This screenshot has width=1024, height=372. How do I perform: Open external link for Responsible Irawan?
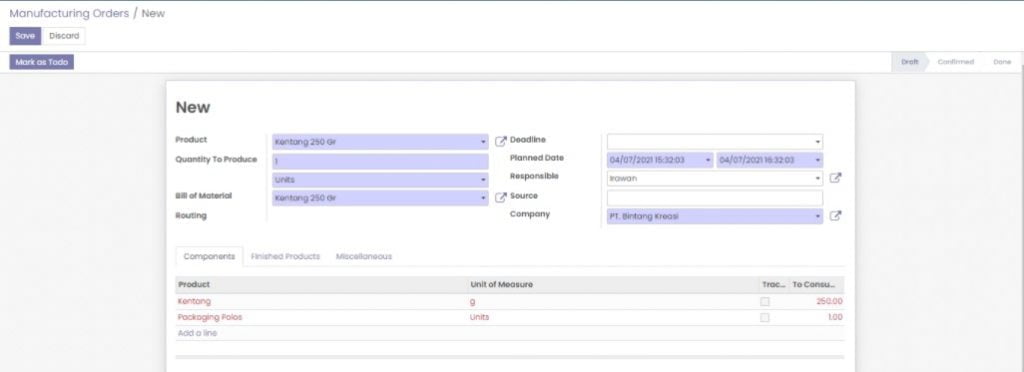click(835, 178)
